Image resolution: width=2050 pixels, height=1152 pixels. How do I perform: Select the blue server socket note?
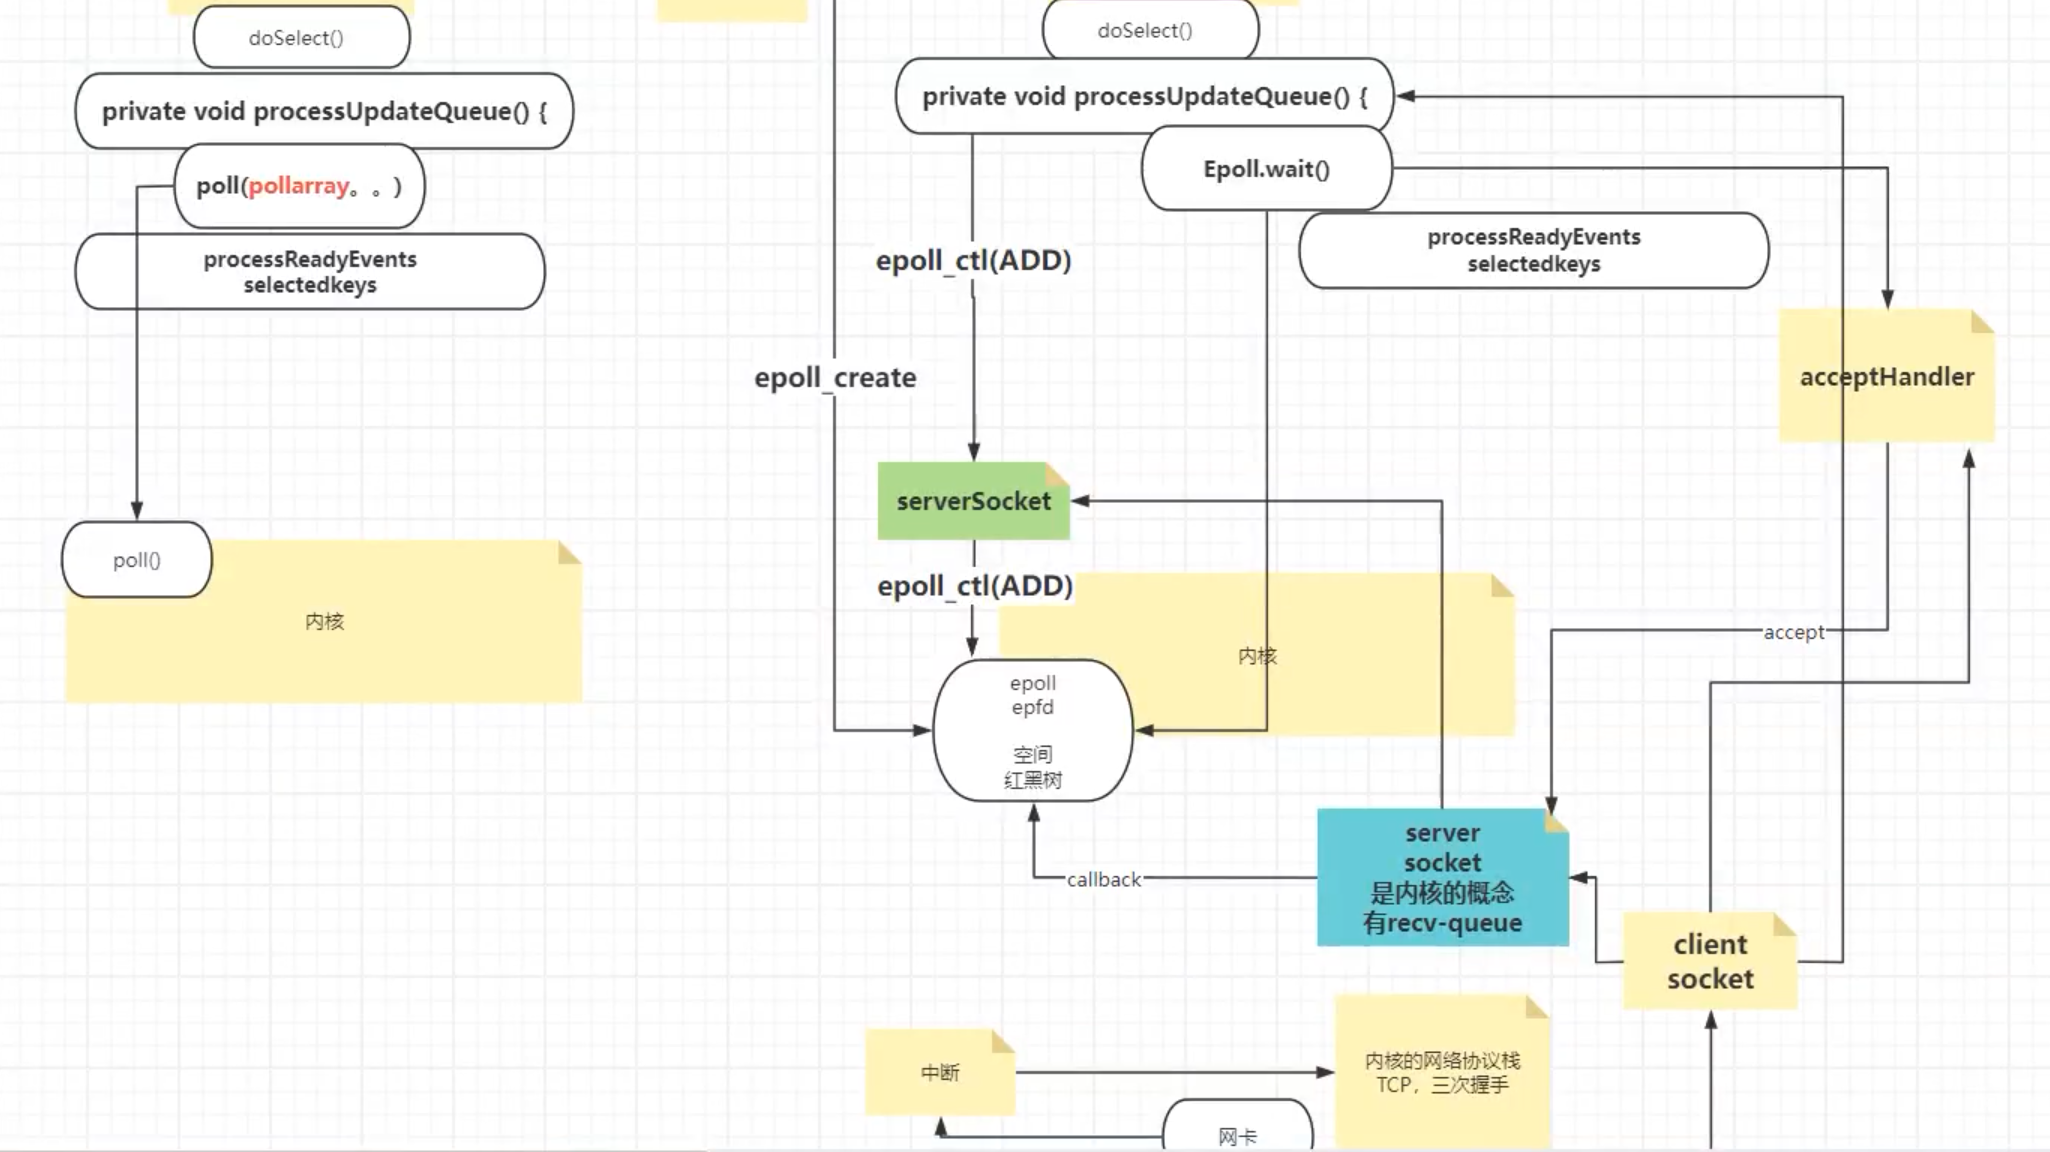1441,878
